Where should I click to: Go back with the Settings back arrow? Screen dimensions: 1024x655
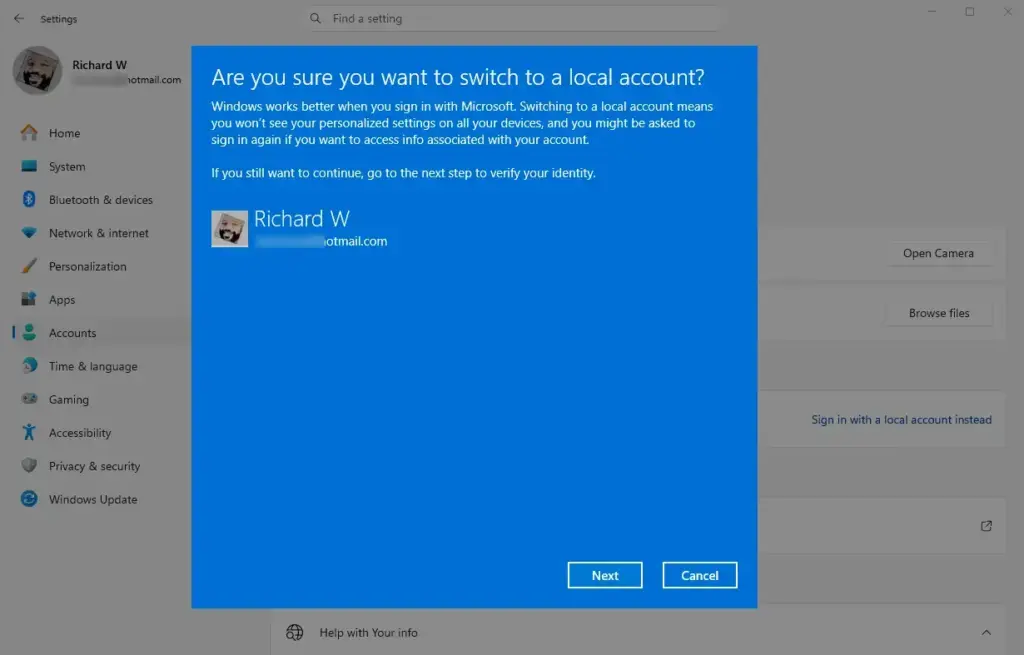click(18, 19)
